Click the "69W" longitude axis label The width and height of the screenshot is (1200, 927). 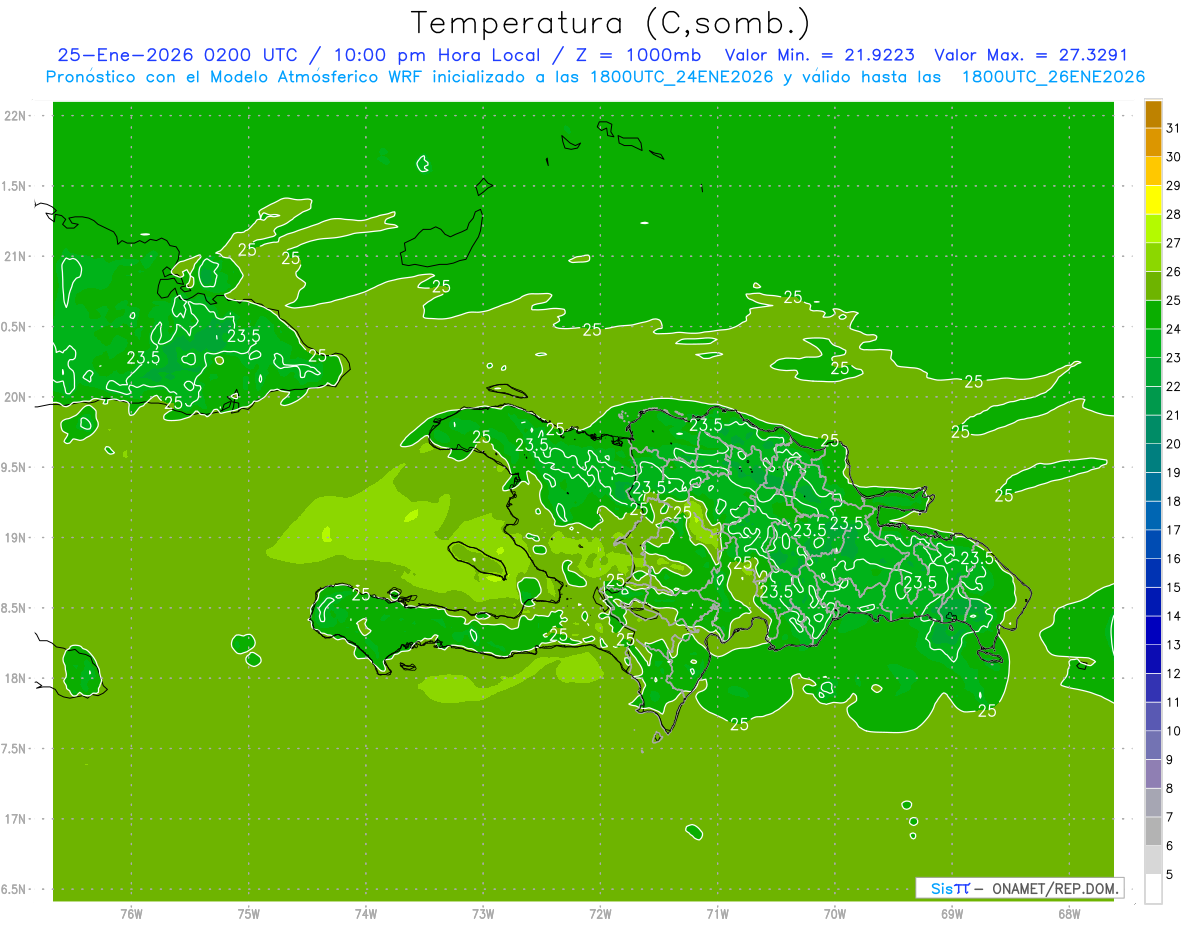(952, 913)
